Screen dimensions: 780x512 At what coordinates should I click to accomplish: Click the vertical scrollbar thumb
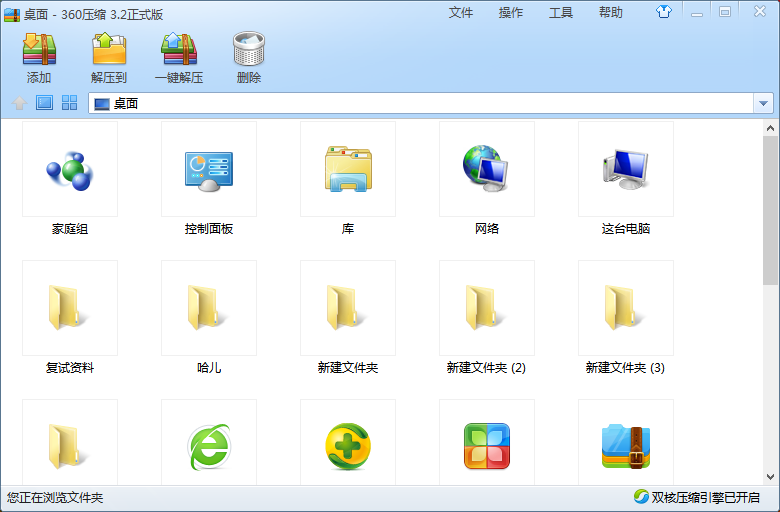point(771,210)
